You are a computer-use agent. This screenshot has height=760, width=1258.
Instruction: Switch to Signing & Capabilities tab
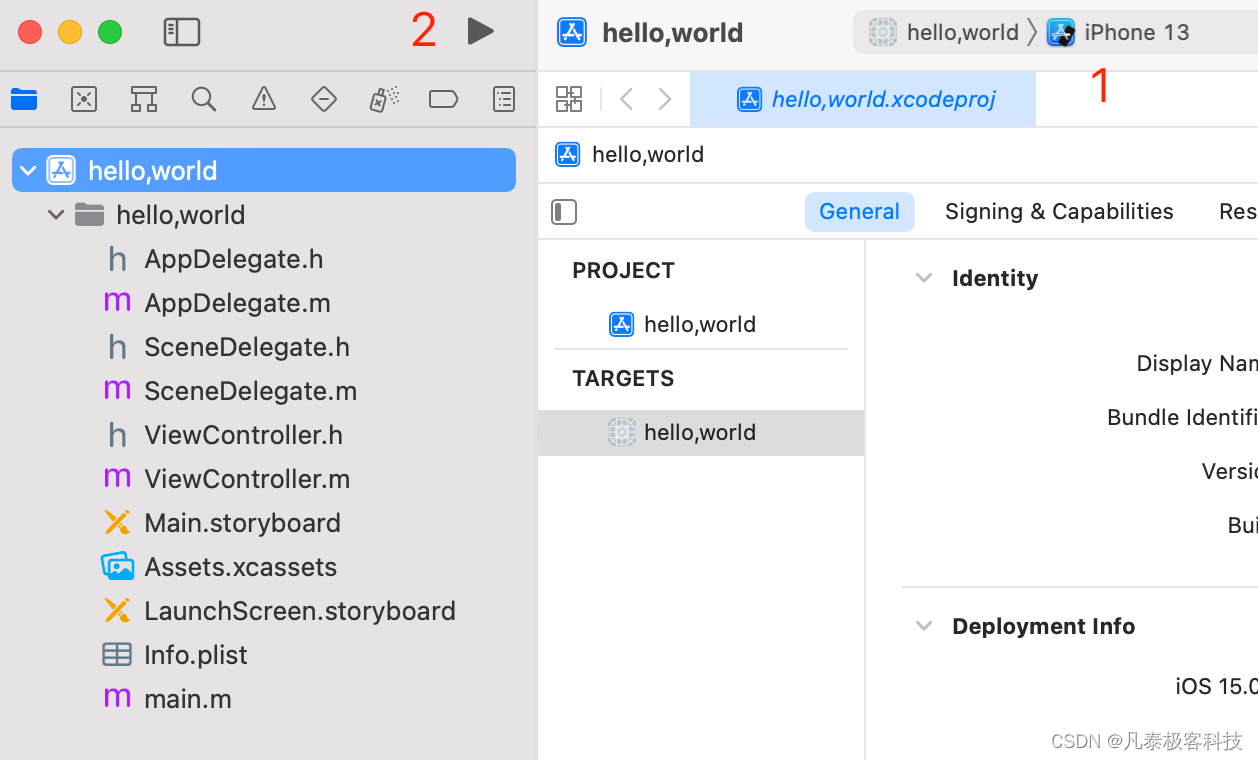(1059, 212)
